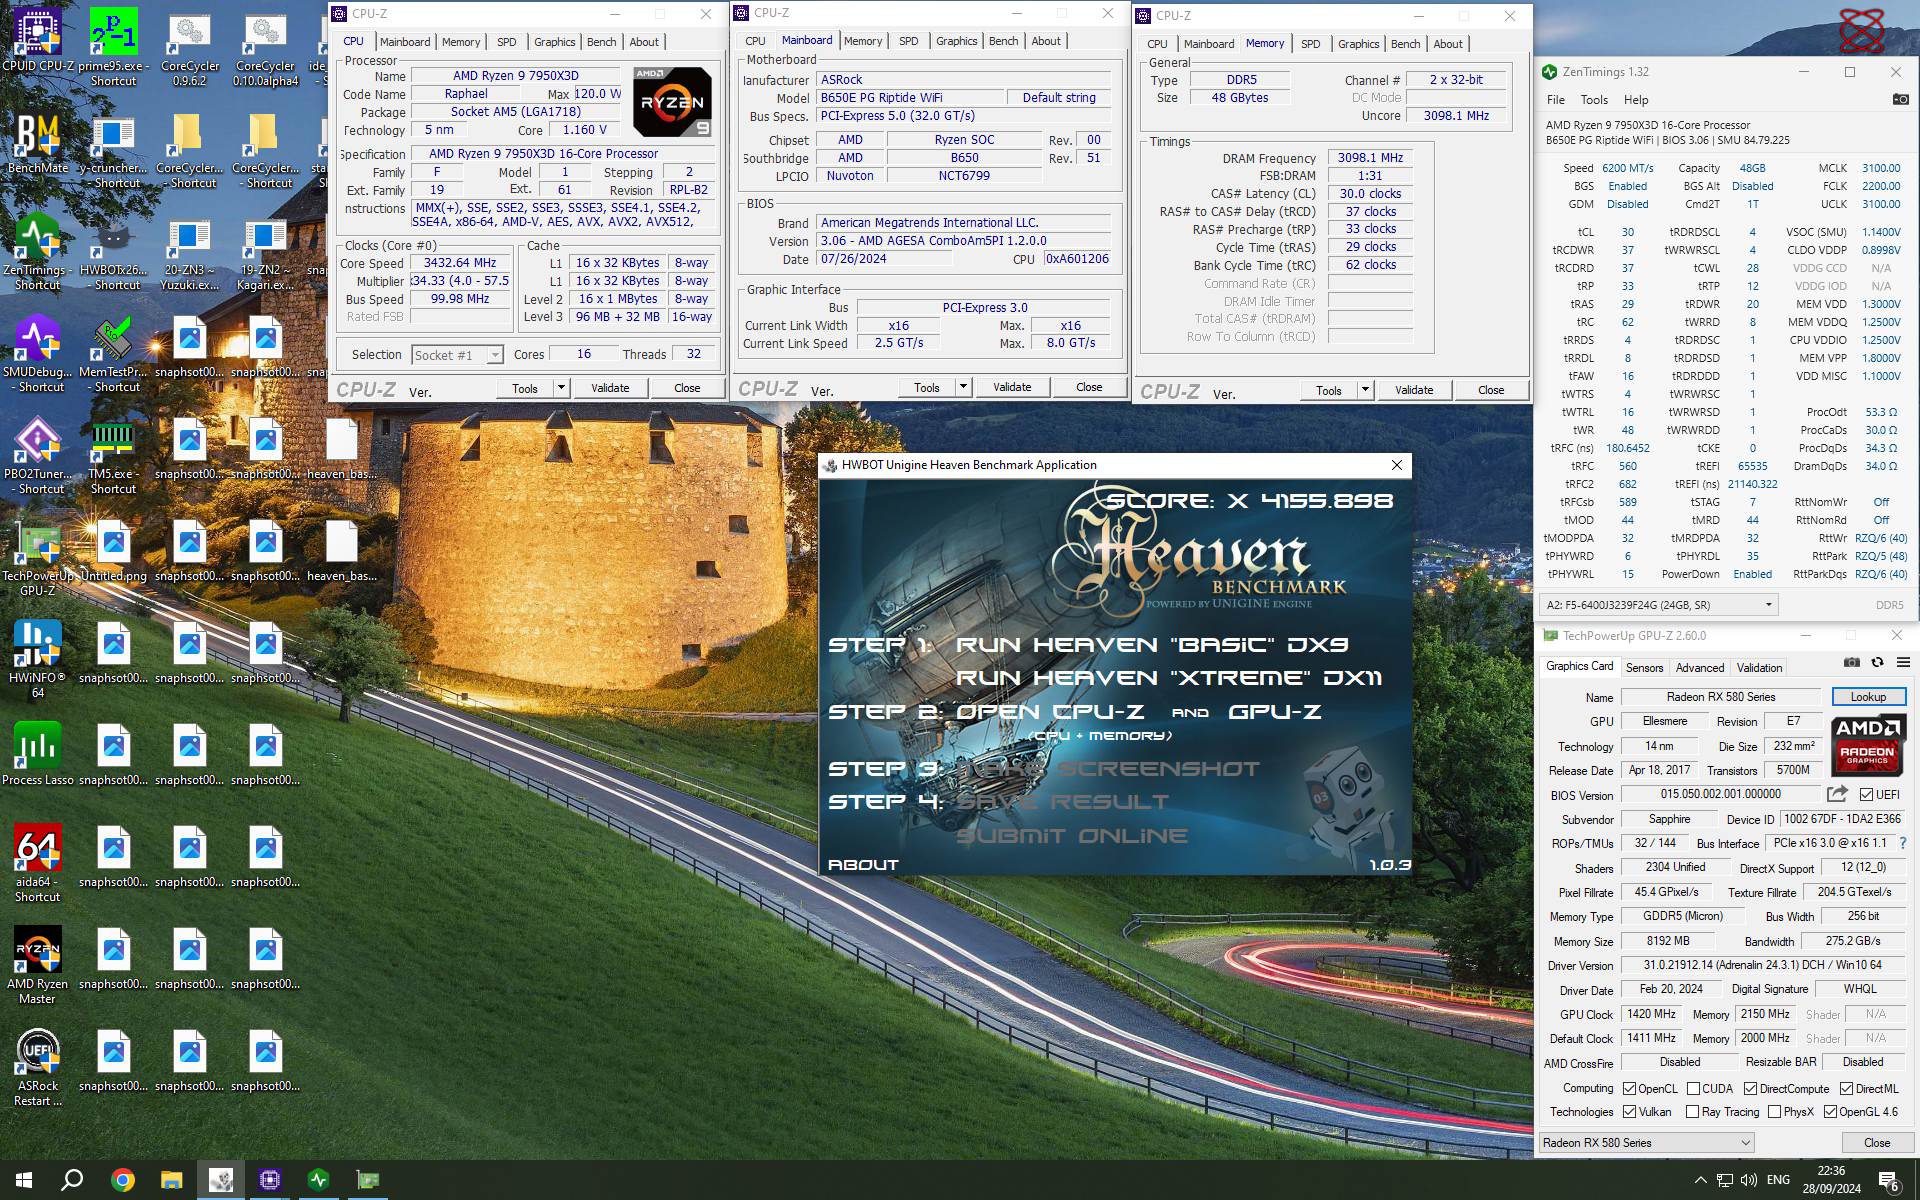Open the HWBOTx265 desktop shortcut
The height and width of the screenshot is (1200, 1920).
113,252
